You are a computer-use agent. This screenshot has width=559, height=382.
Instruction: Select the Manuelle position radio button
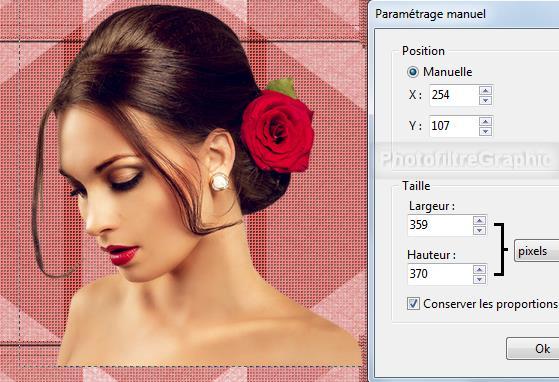click(x=413, y=72)
